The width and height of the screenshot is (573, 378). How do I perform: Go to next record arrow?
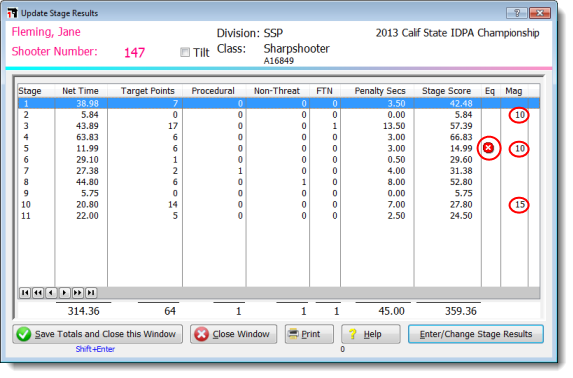(x=64, y=292)
